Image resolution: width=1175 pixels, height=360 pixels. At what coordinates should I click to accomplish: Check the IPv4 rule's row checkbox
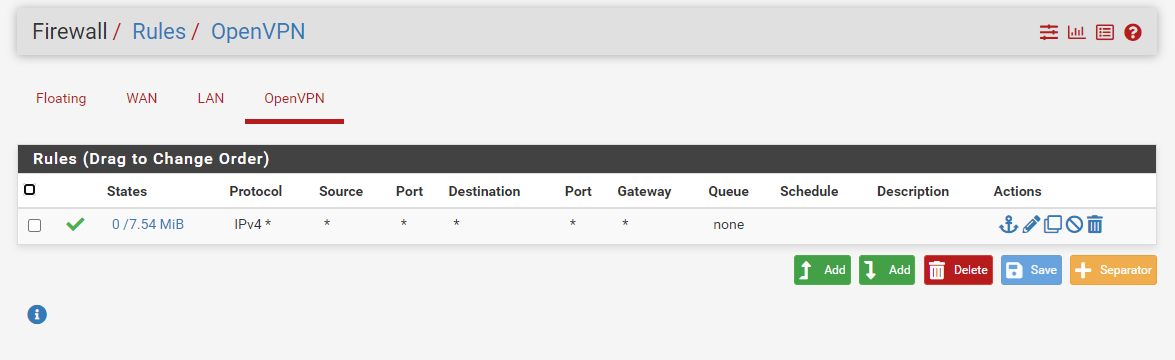(x=34, y=225)
